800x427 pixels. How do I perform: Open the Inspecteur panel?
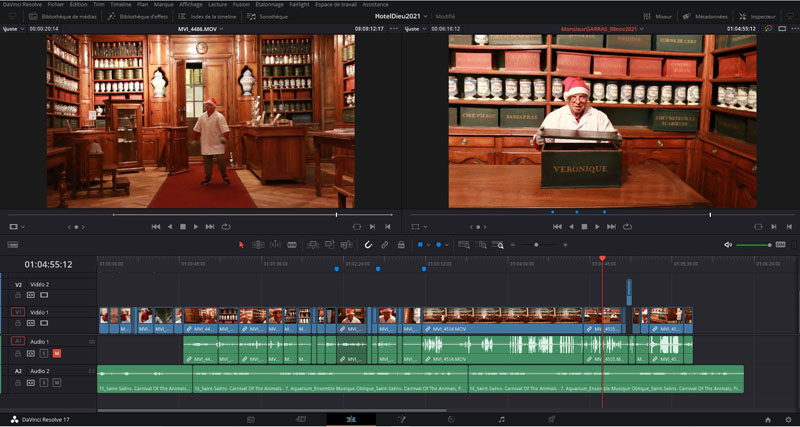click(x=758, y=16)
